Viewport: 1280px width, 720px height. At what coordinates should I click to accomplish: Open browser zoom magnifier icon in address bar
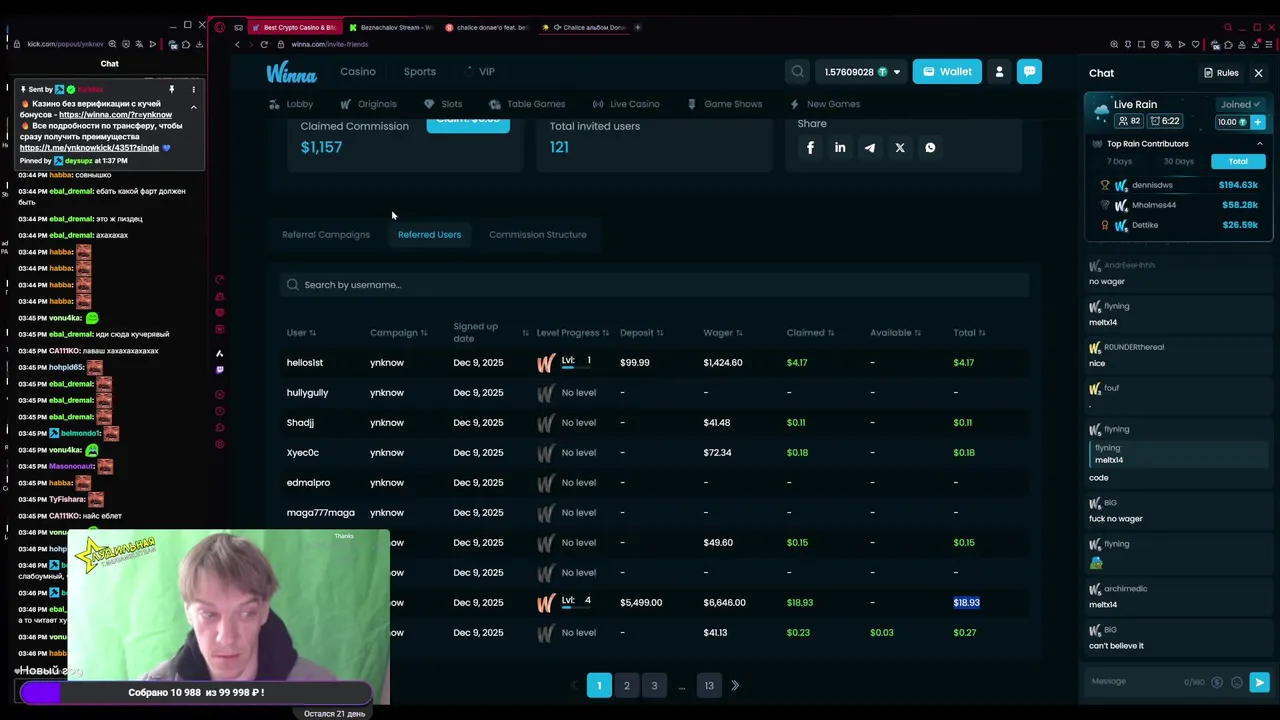1114,44
